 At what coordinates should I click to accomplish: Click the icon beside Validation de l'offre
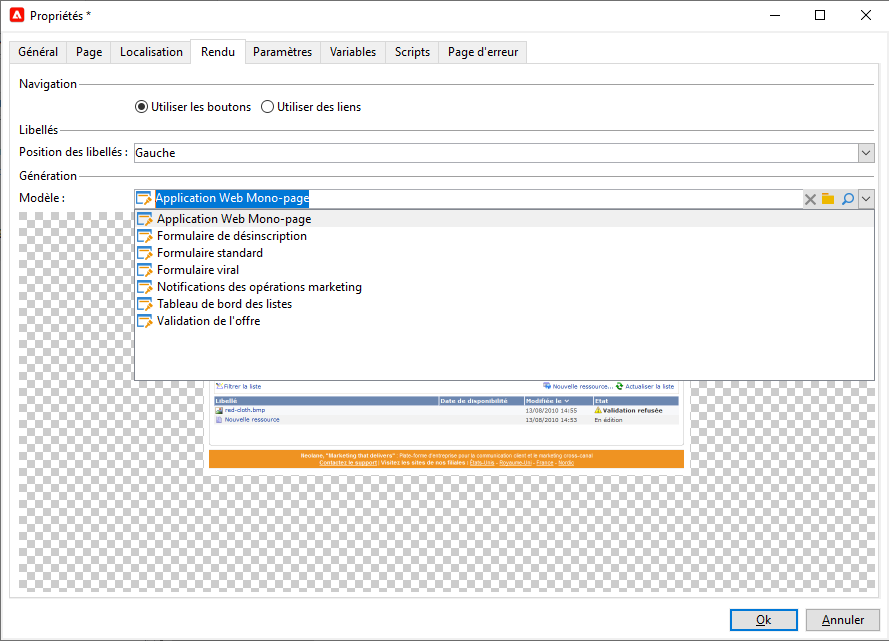point(145,321)
